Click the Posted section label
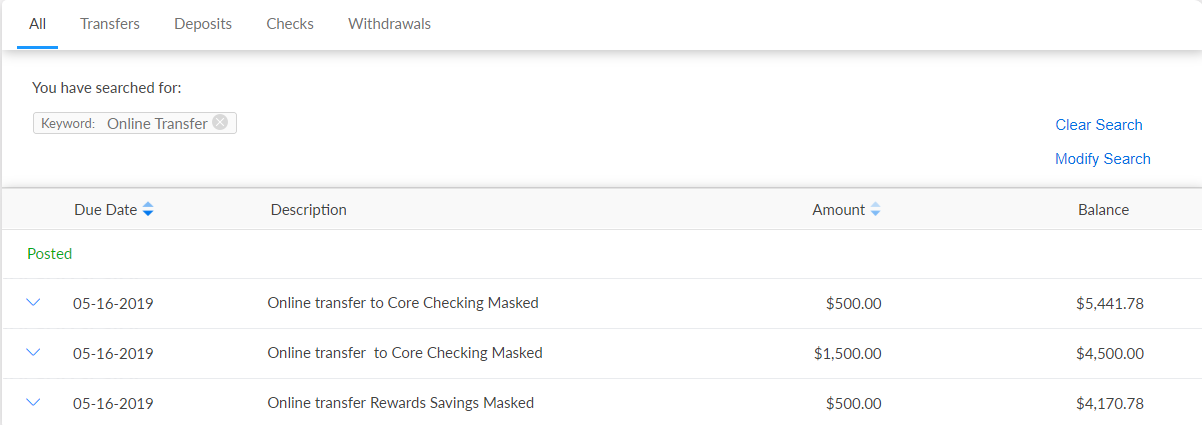 pos(50,254)
